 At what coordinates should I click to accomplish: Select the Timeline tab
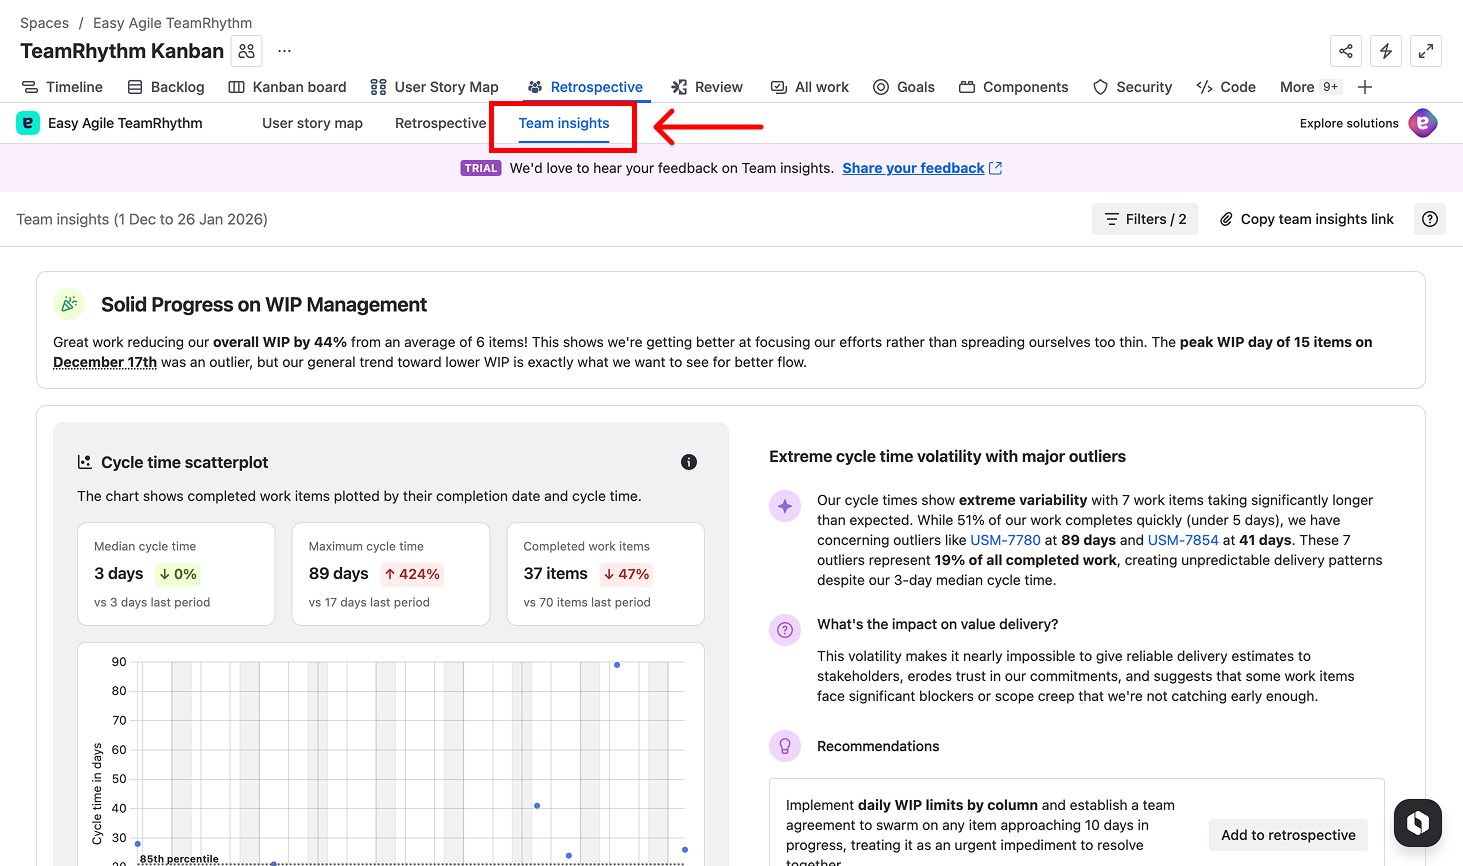(x=63, y=87)
